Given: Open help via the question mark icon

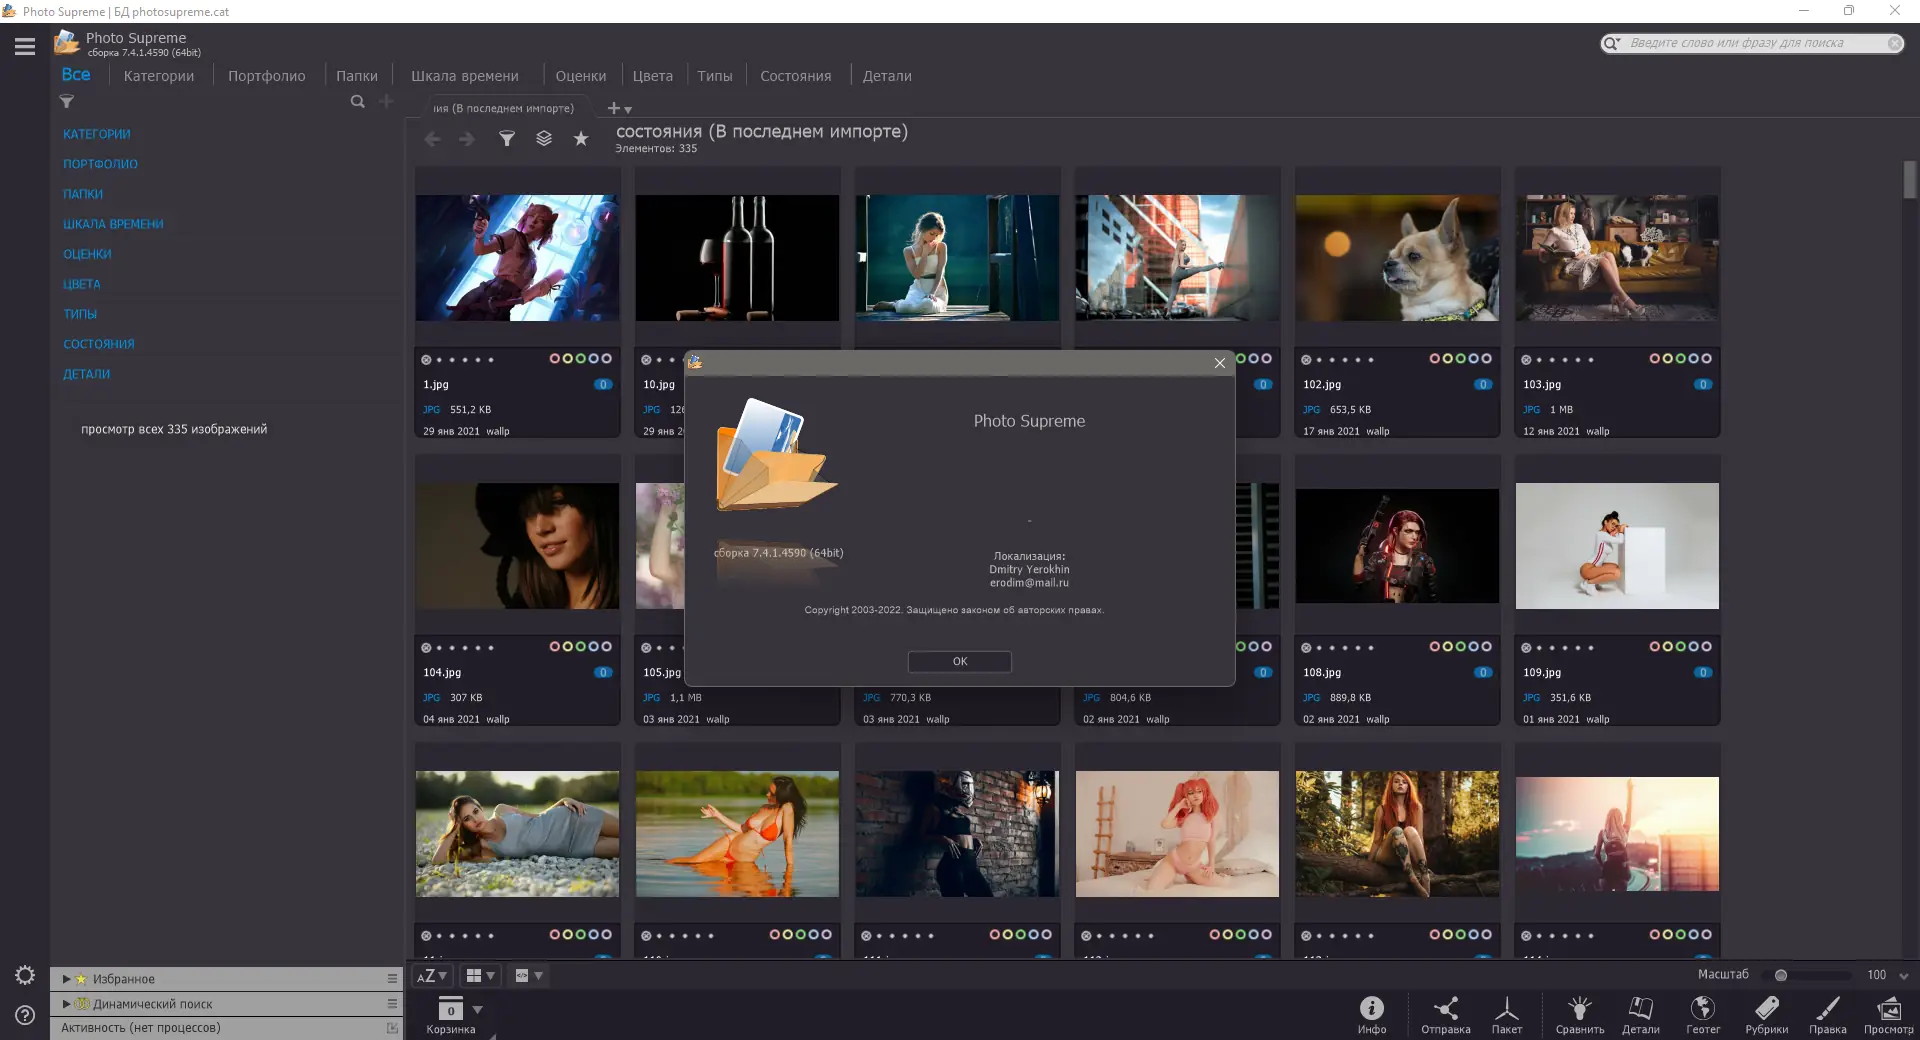Looking at the screenshot, I should point(25,1015).
